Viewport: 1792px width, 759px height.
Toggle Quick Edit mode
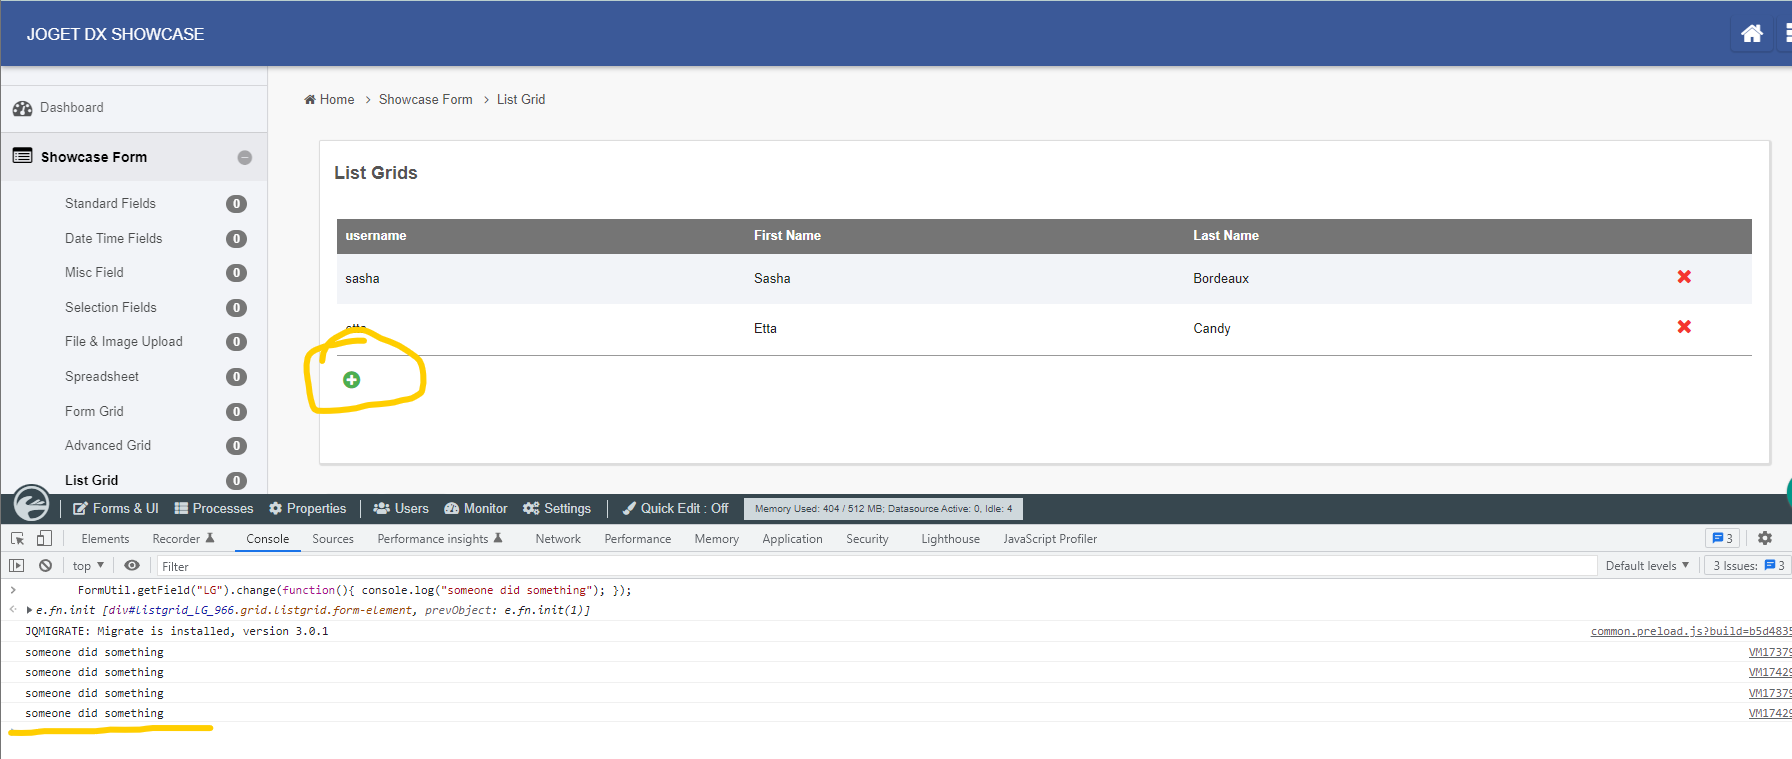coord(675,509)
